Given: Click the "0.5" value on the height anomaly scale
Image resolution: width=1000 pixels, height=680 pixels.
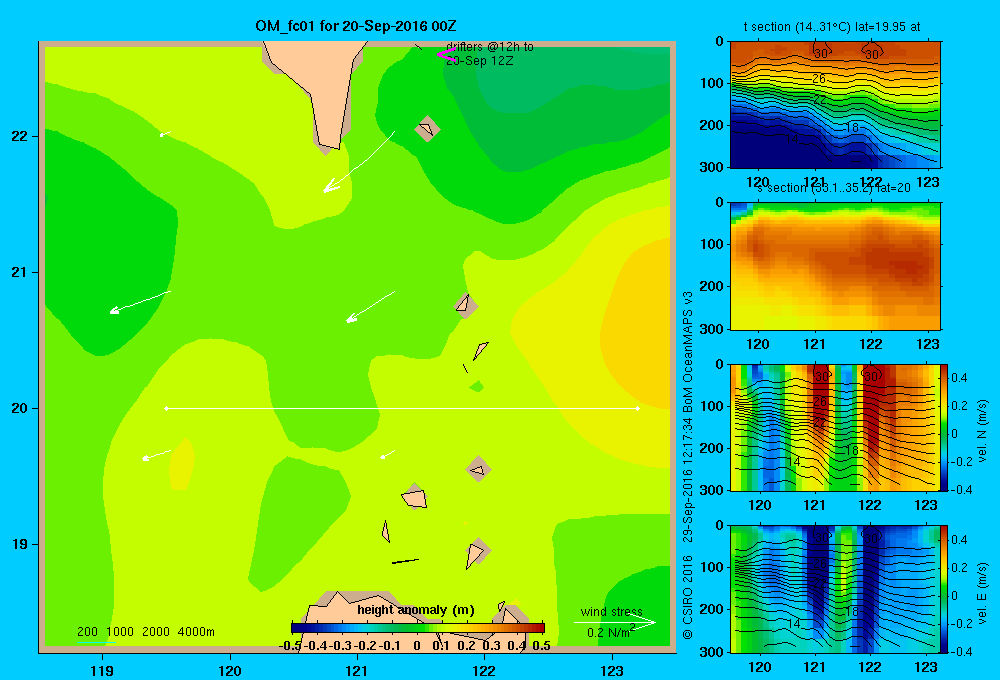Looking at the screenshot, I should click(541, 646).
